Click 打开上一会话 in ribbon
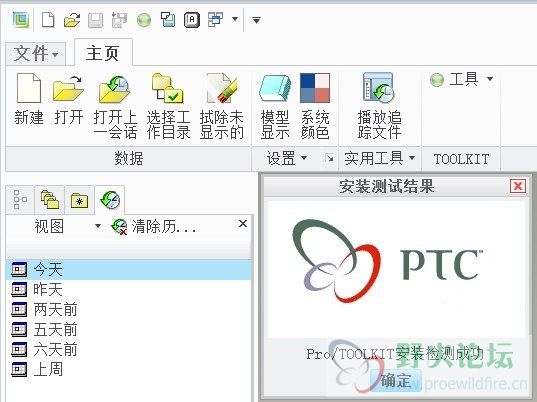The image size is (537, 402). [115, 106]
